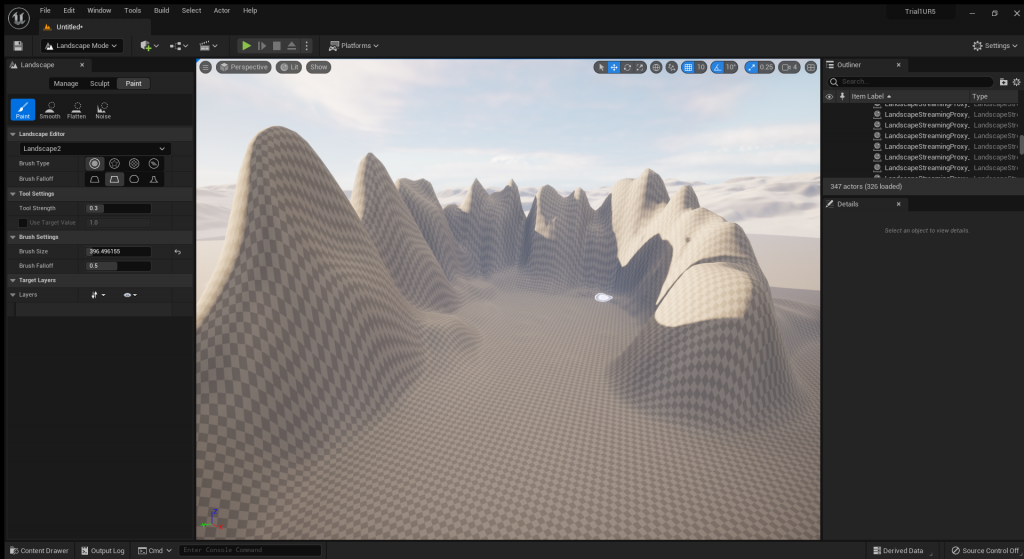Choose the alpha brush type

point(114,163)
